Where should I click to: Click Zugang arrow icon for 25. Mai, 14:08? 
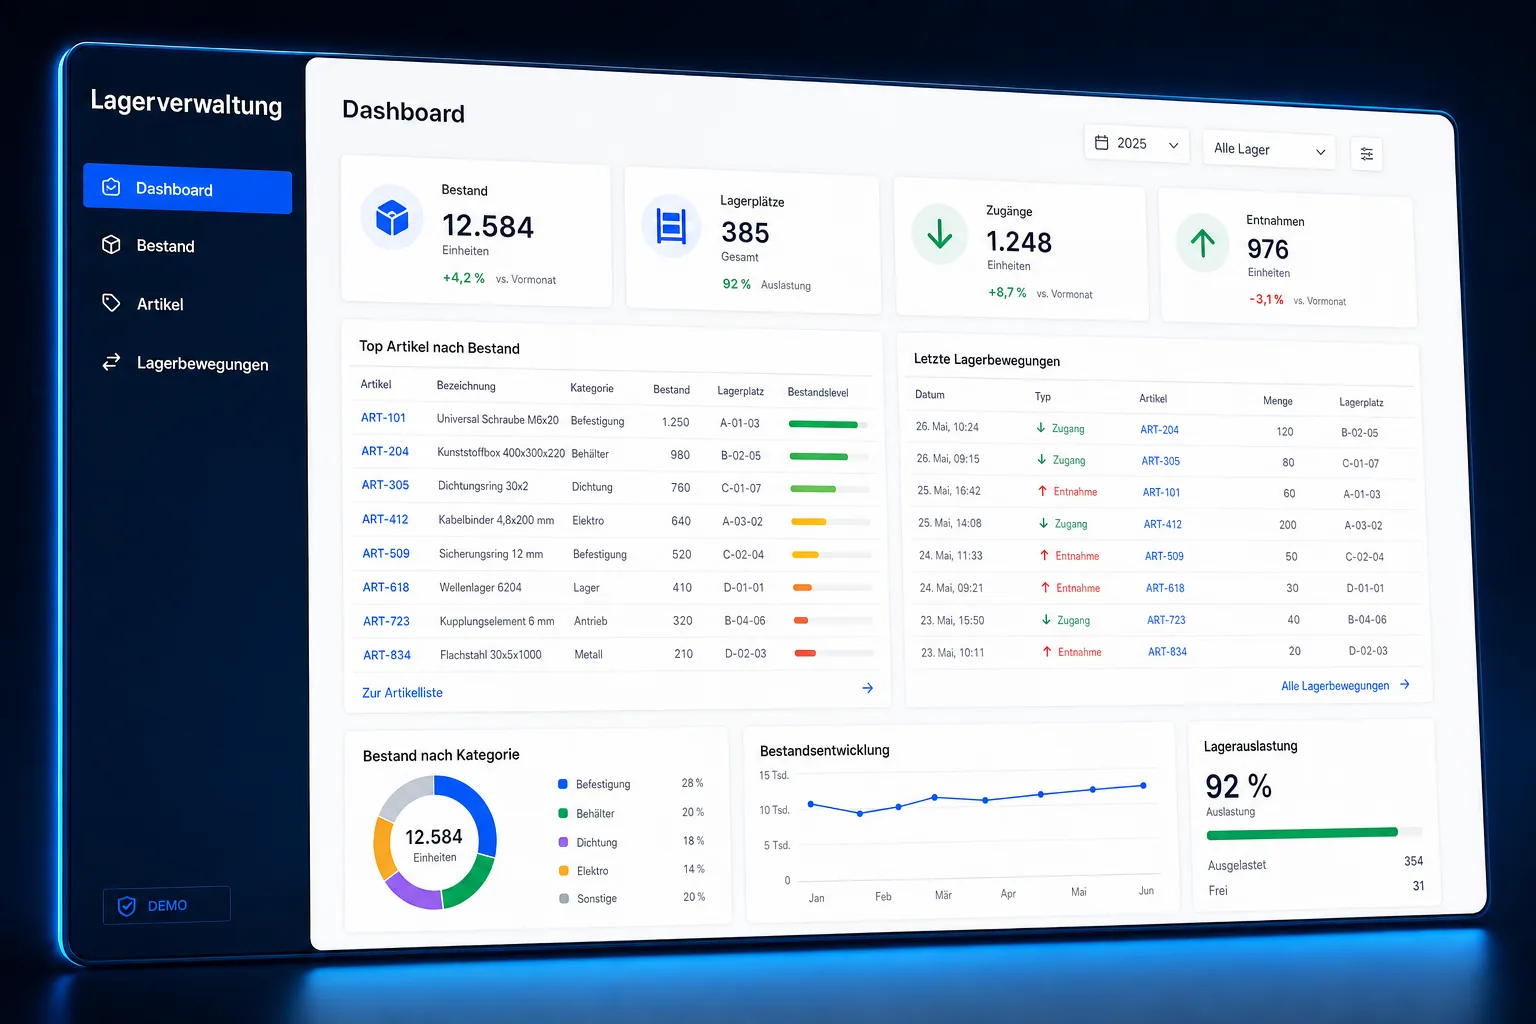pos(1044,523)
